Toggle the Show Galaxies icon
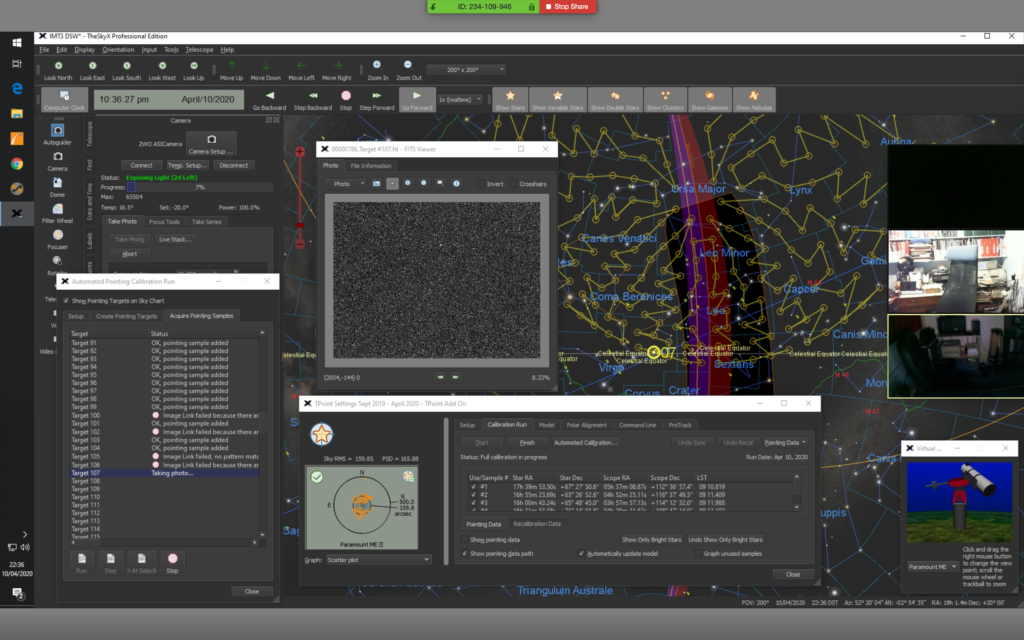Image resolution: width=1024 pixels, height=640 pixels. point(709,100)
